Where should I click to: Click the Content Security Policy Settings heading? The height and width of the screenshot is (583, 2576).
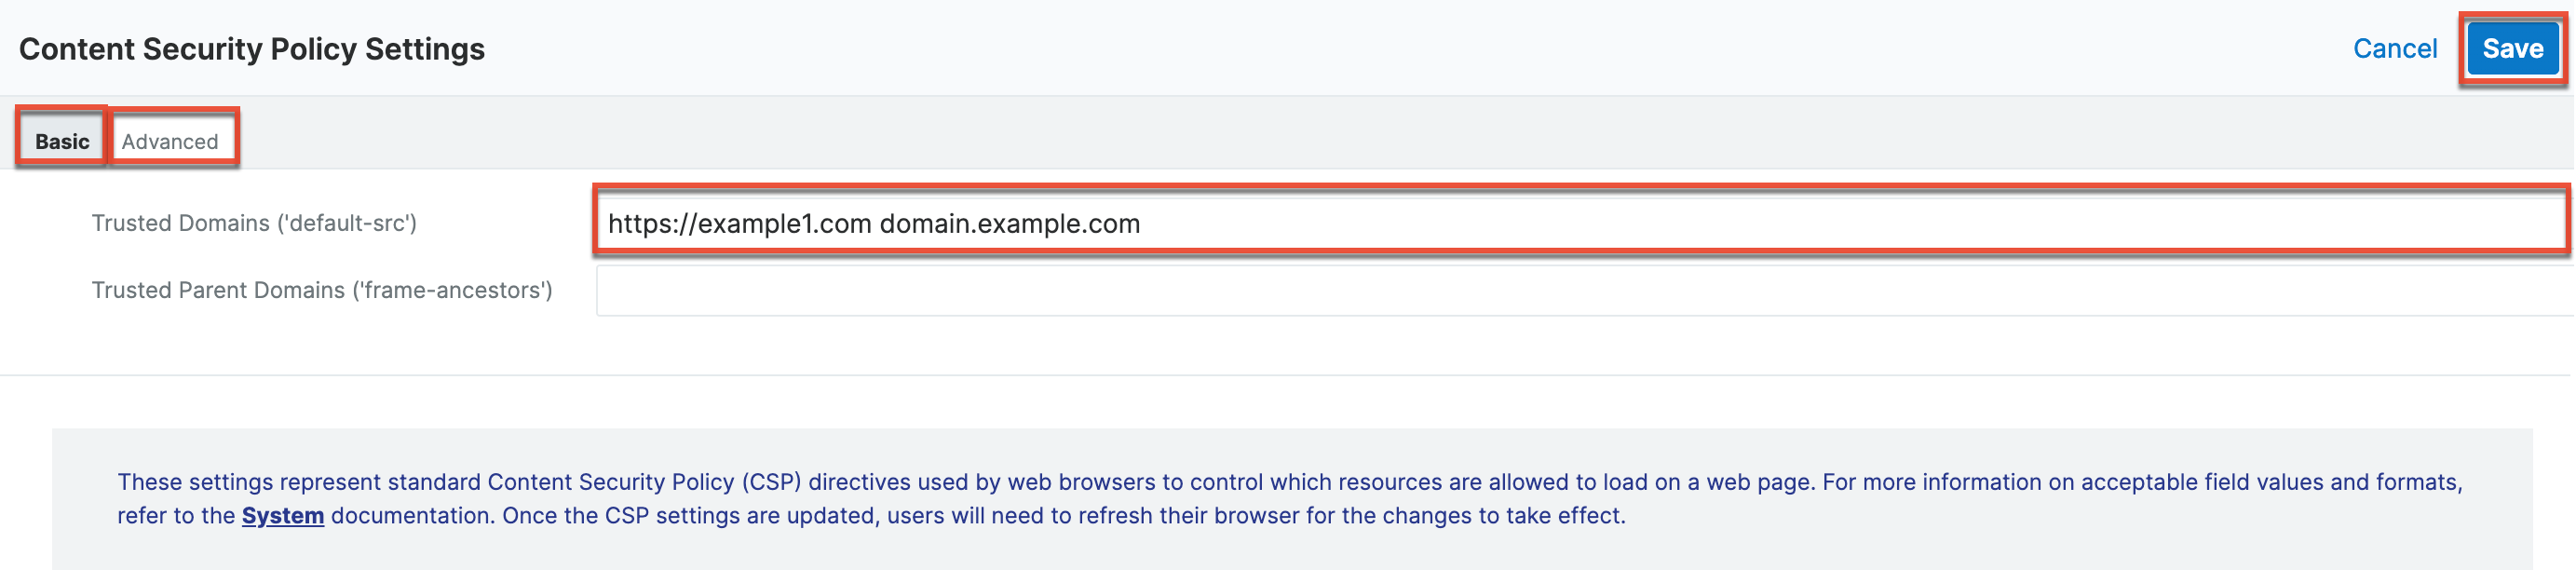(x=252, y=49)
